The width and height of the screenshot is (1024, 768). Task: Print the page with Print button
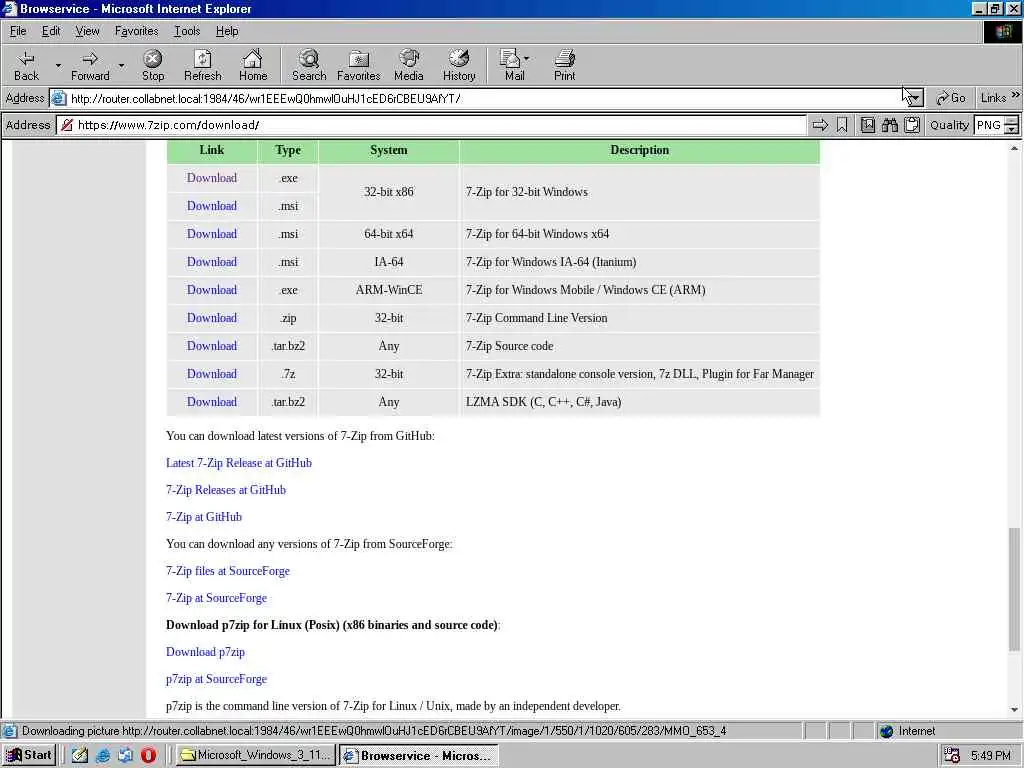click(x=564, y=65)
